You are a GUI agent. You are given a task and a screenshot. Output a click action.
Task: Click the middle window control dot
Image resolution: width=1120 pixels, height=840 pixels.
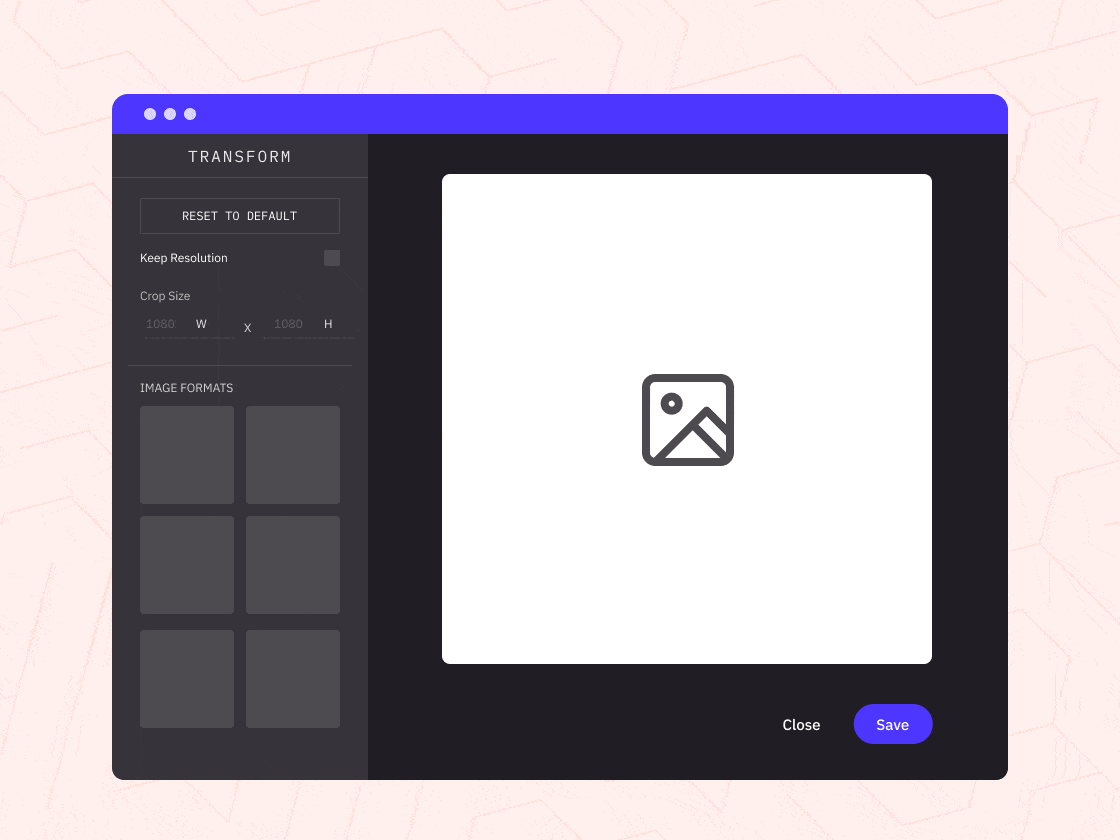pyautogui.click(x=170, y=114)
